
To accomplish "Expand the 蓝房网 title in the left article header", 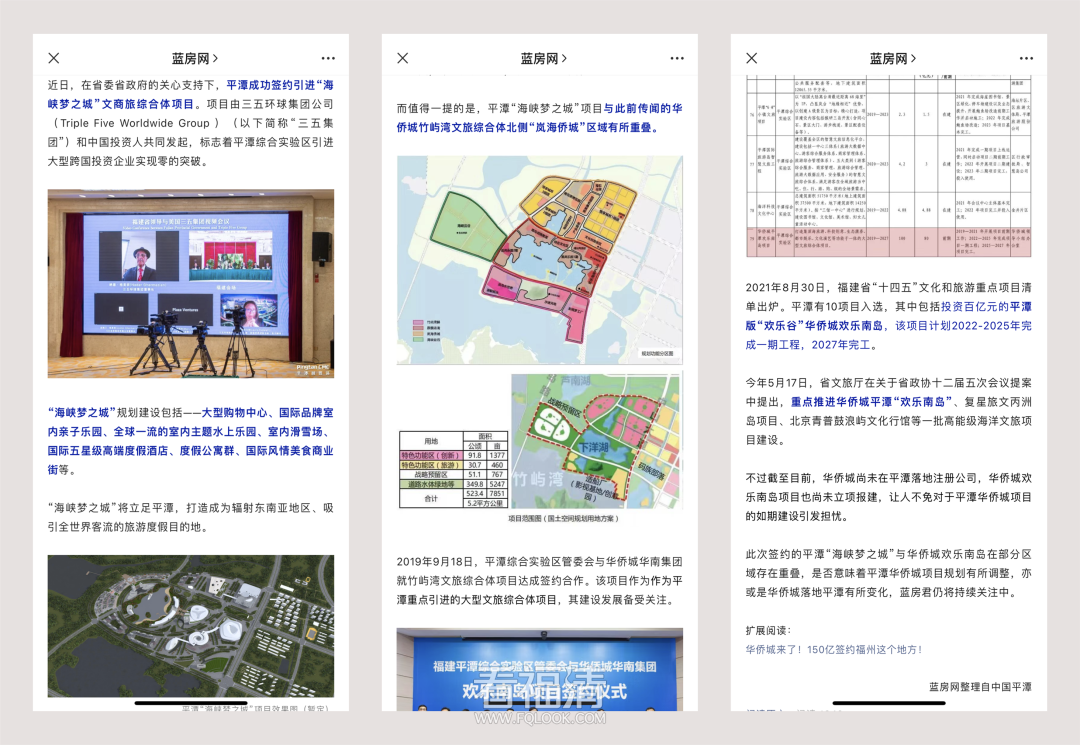I will point(194,59).
